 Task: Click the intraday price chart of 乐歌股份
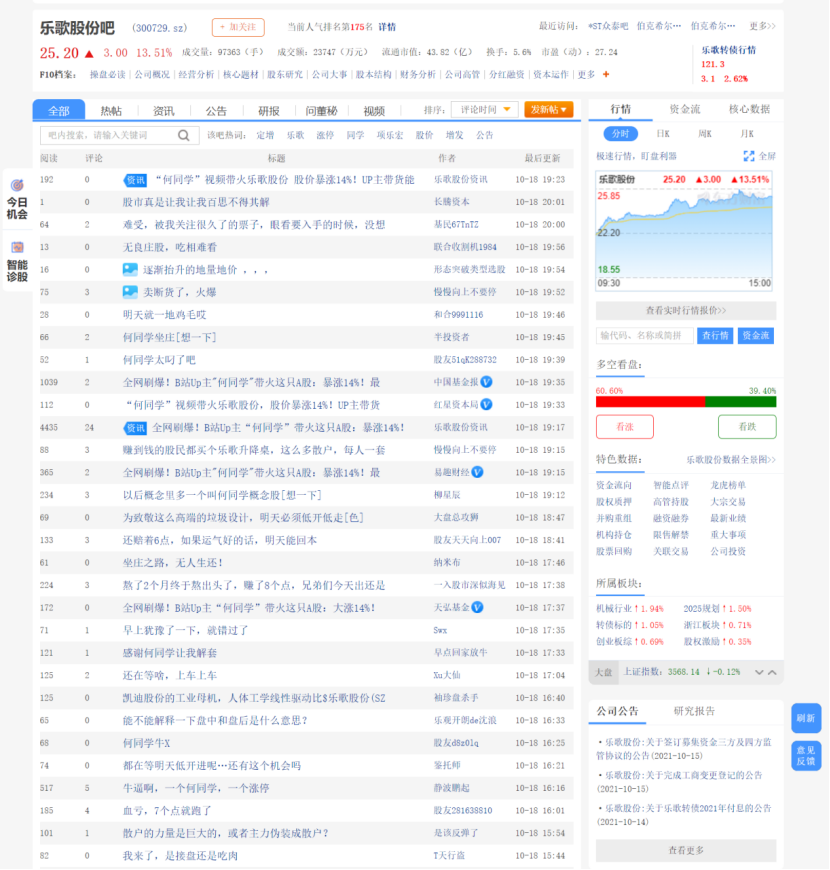[684, 230]
